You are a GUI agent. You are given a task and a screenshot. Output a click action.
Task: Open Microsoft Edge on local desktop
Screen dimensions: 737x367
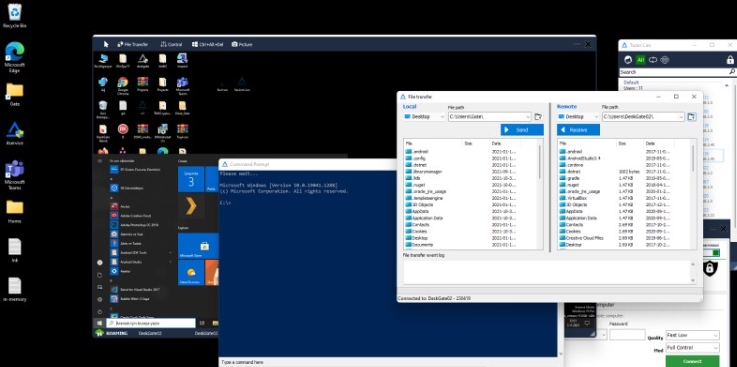pyautogui.click(x=15, y=57)
